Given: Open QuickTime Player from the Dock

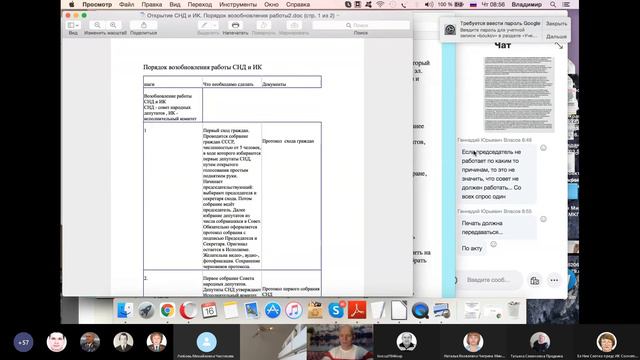Looking at the screenshot, I should [x=420, y=311].
